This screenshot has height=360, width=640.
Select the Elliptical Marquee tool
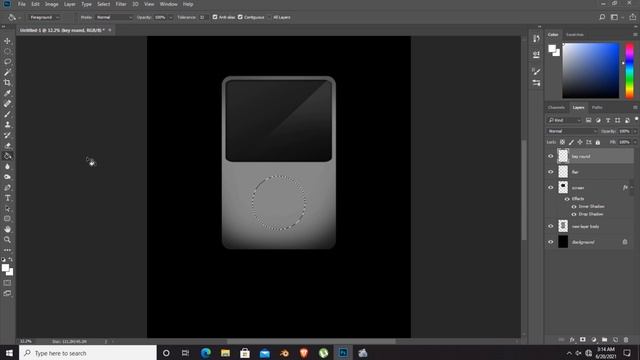coord(7,51)
